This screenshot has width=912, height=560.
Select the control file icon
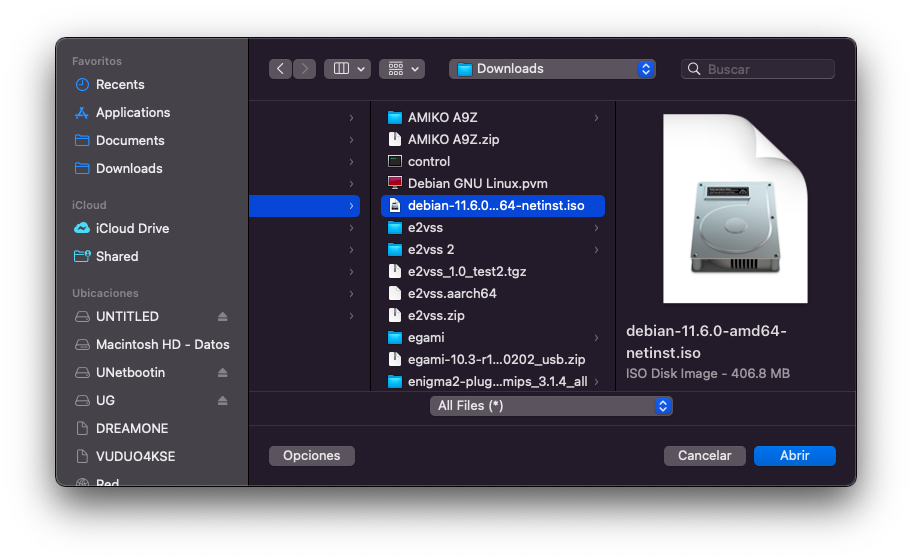(x=395, y=162)
